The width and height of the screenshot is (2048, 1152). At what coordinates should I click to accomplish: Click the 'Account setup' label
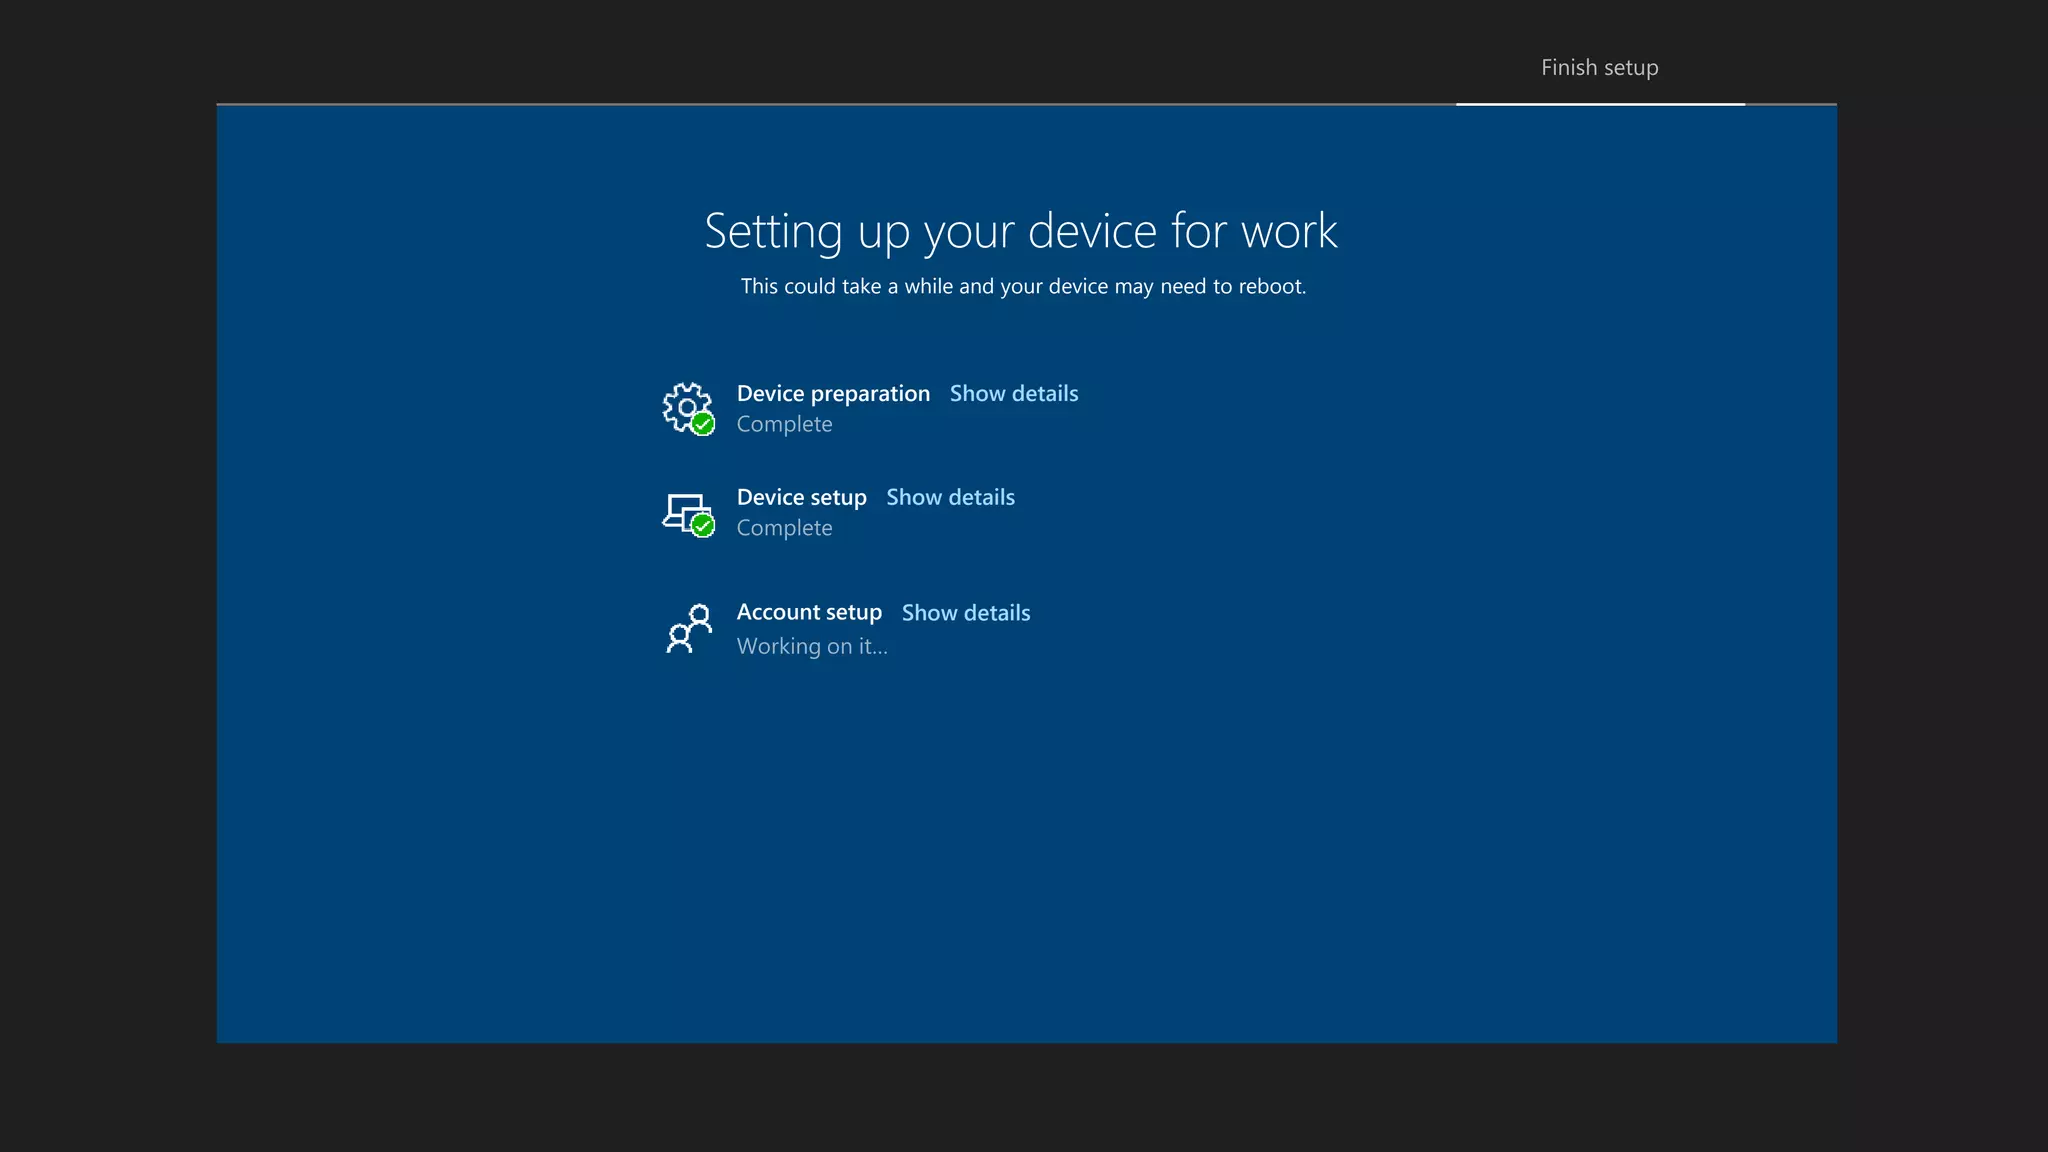pyautogui.click(x=809, y=613)
